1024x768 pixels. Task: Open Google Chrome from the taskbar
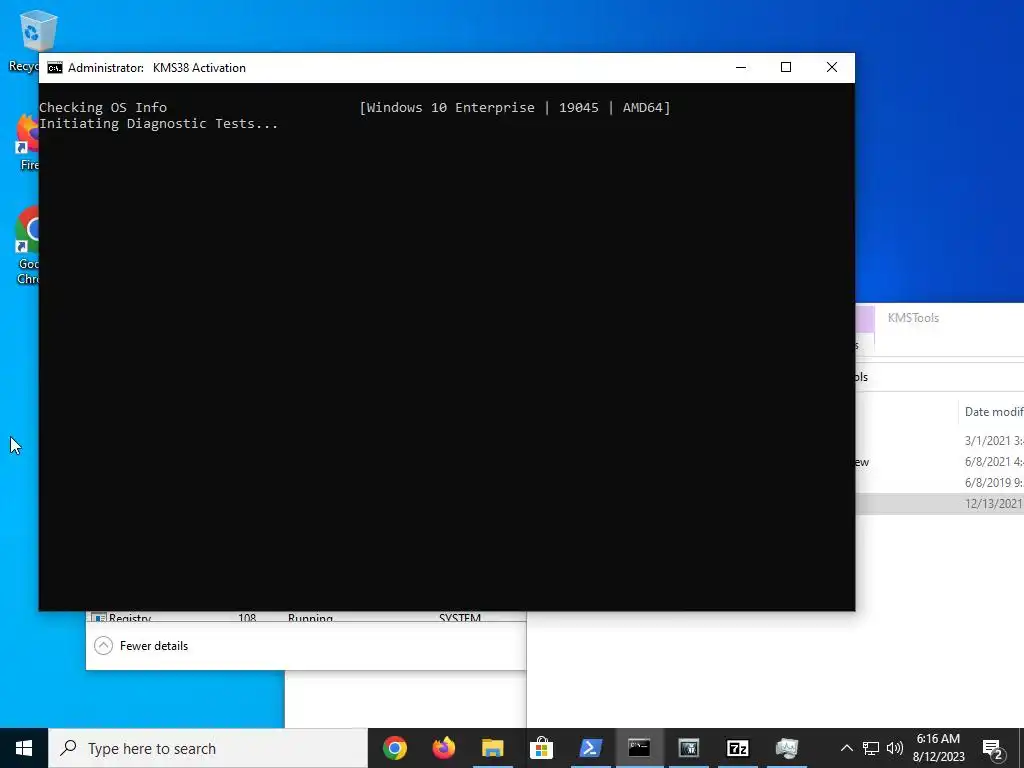click(395, 748)
